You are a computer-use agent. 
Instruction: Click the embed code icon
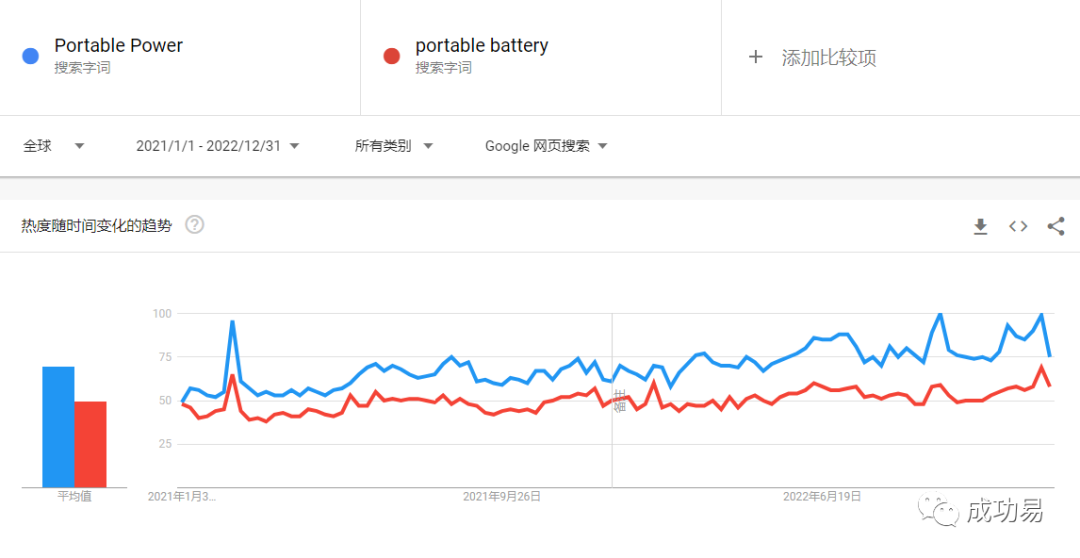click(1018, 226)
